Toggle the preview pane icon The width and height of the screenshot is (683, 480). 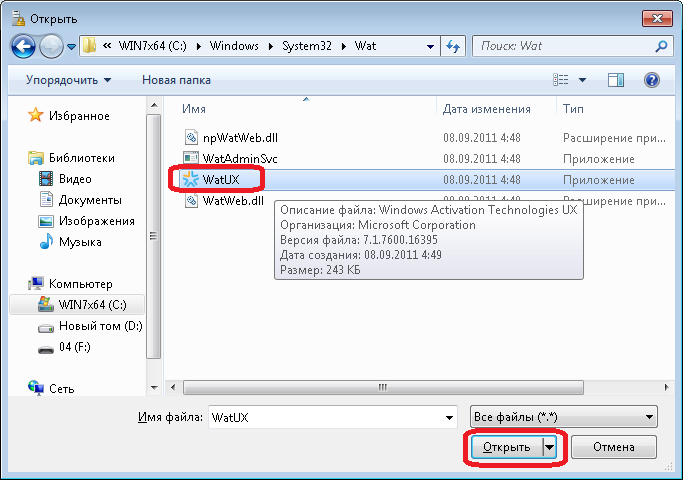tap(615, 80)
